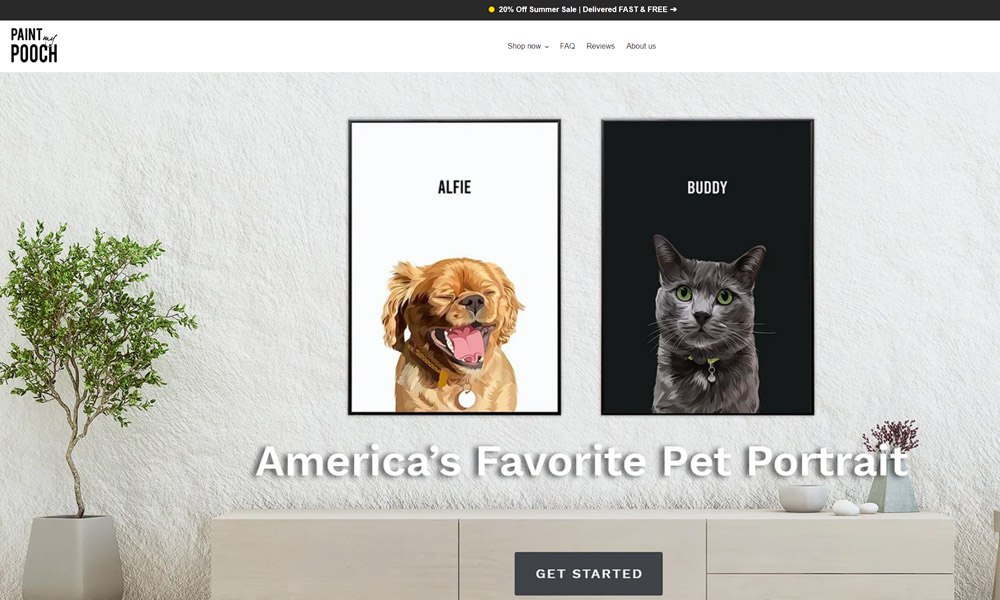Open the 20% Off Summer Sale banner
This screenshot has width=1000, height=600.
[583, 10]
